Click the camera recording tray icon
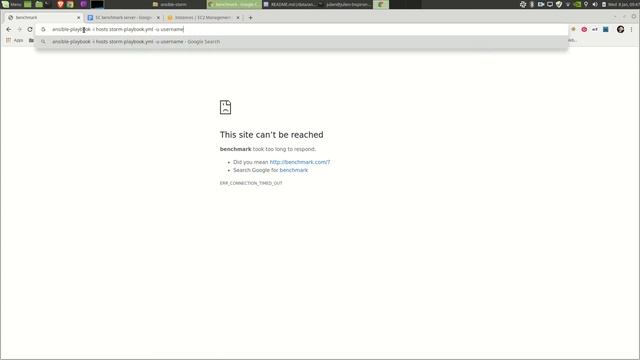 tap(541, 4)
